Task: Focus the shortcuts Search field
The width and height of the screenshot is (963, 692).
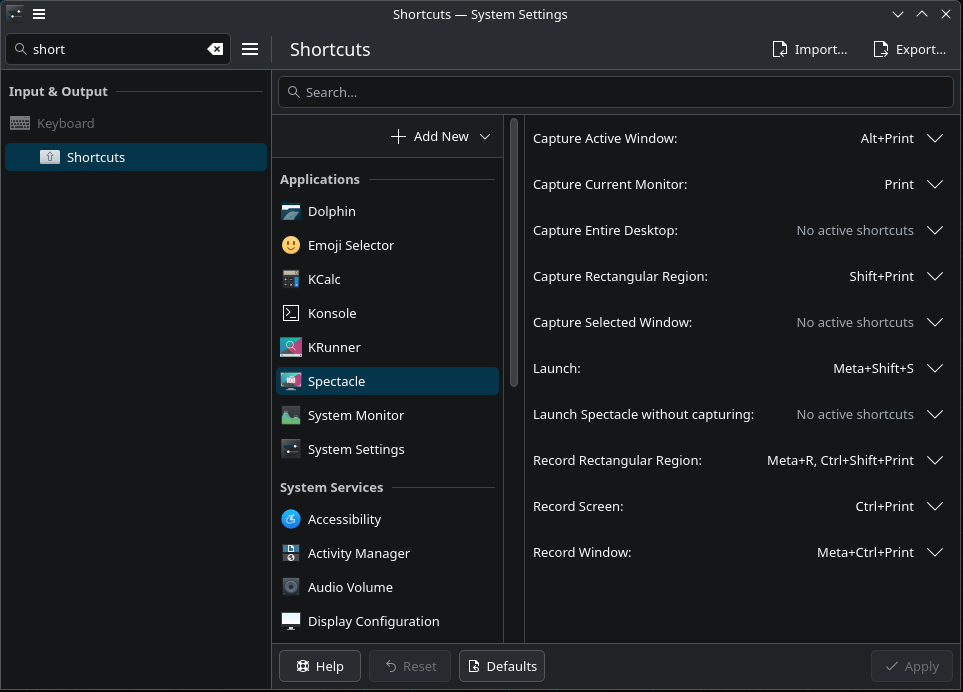Action: (615, 92)
